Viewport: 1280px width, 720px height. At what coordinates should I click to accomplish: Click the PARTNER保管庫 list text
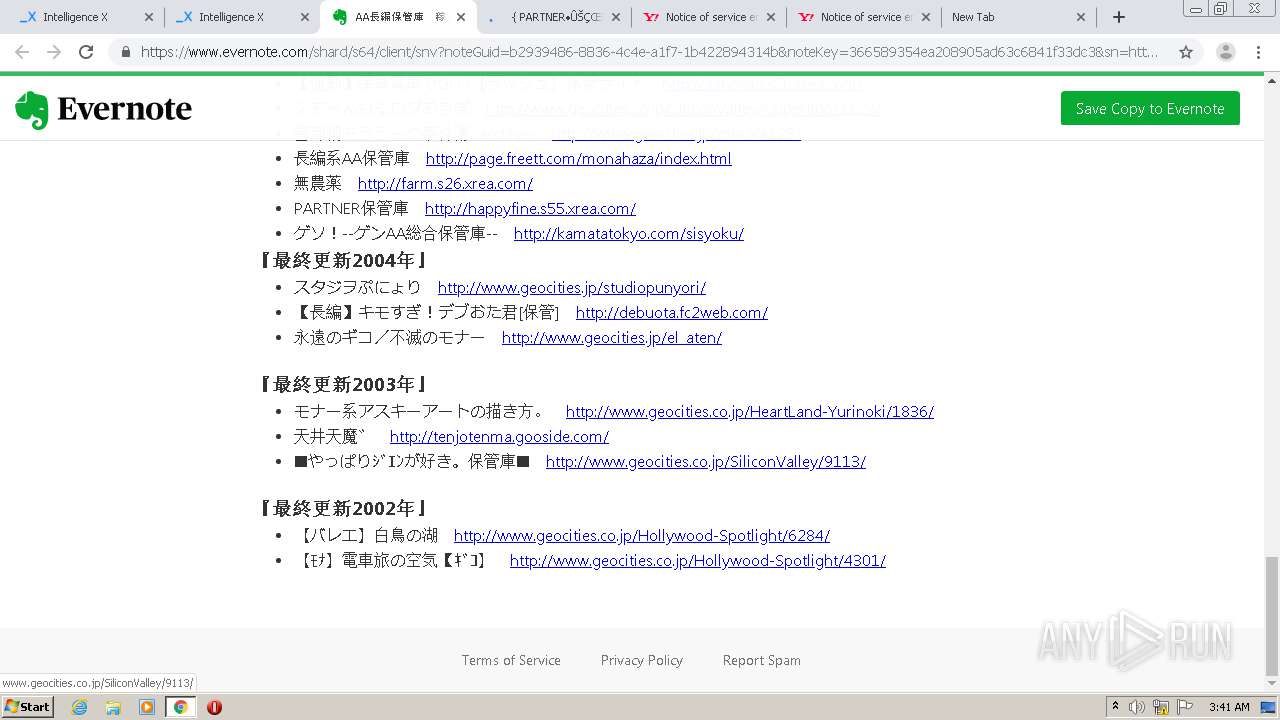click(x=351, y=208)
